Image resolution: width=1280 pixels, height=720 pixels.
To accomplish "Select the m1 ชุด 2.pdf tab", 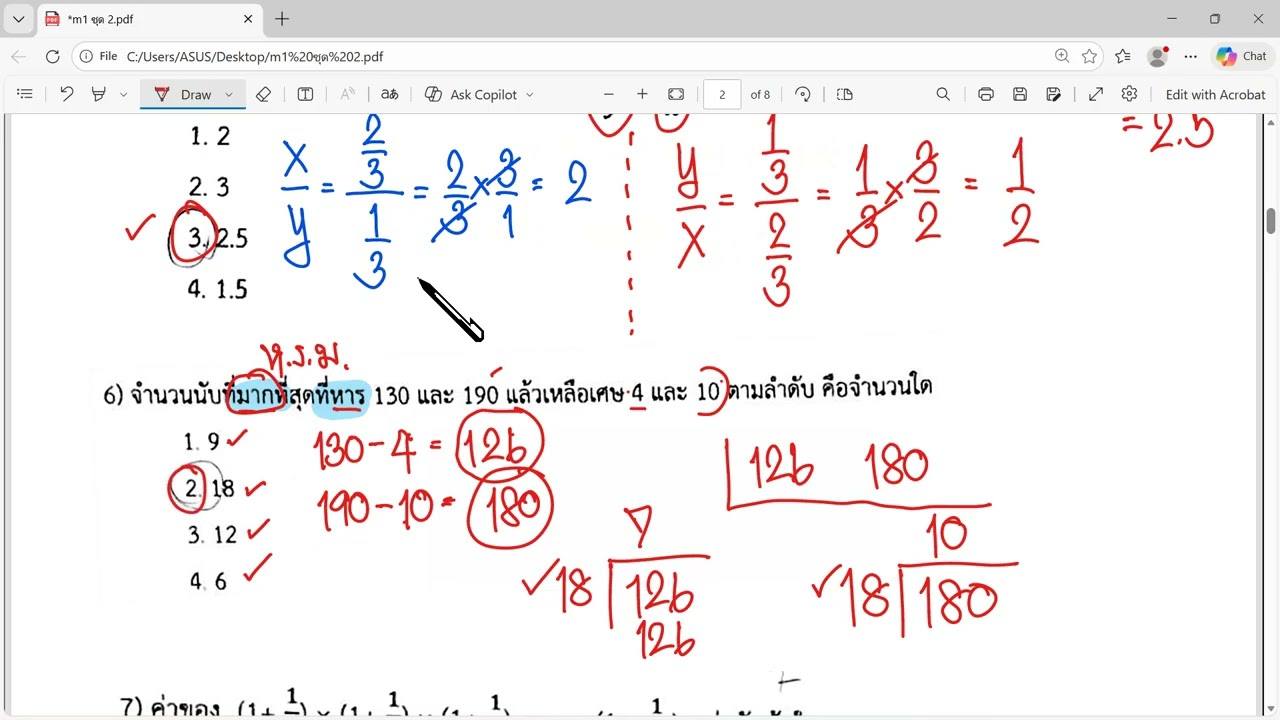I will click(x=150, y=19).
